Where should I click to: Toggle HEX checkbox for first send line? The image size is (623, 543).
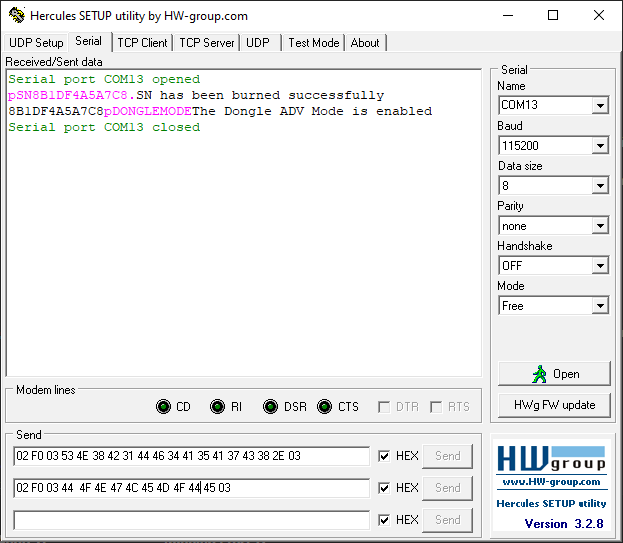pos(384,456)
